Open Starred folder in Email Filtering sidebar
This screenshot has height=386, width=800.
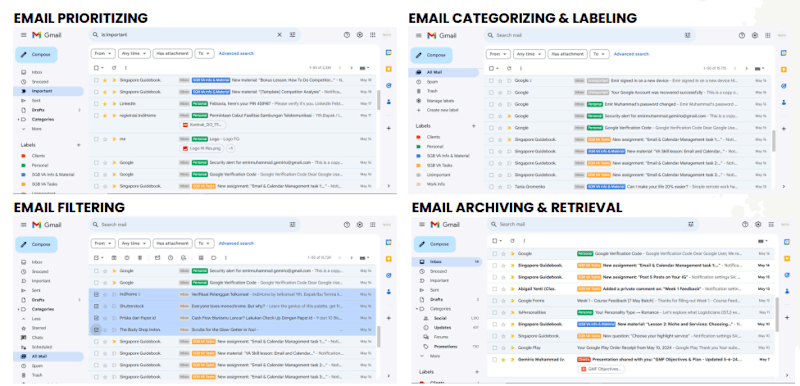39,328
